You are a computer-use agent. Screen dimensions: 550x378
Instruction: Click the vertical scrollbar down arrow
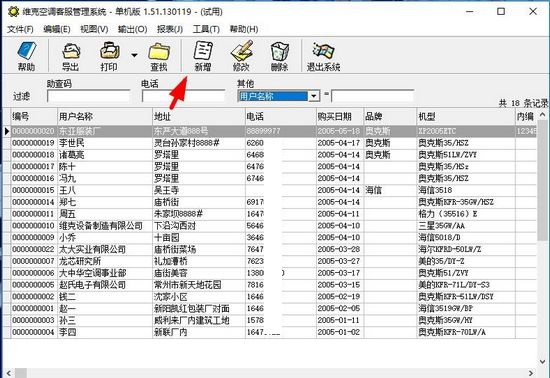coord(543,362)
